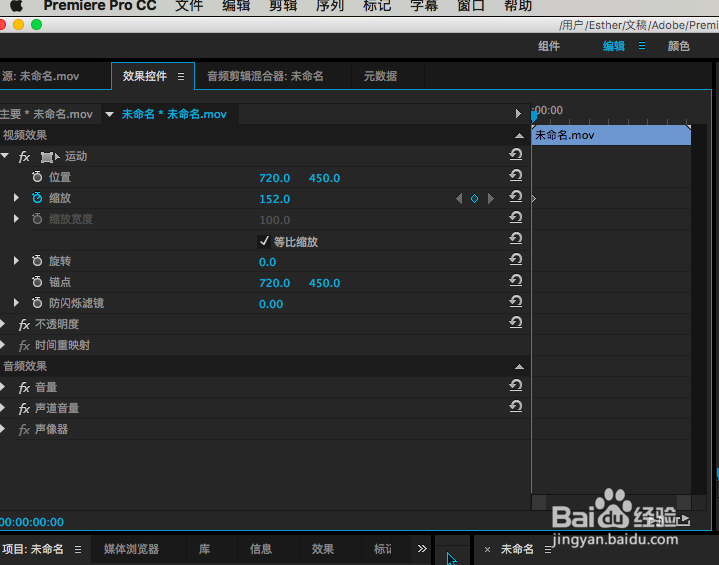
Task: Toggle animation stopwatch for 位置
Action: pos(37,177)
